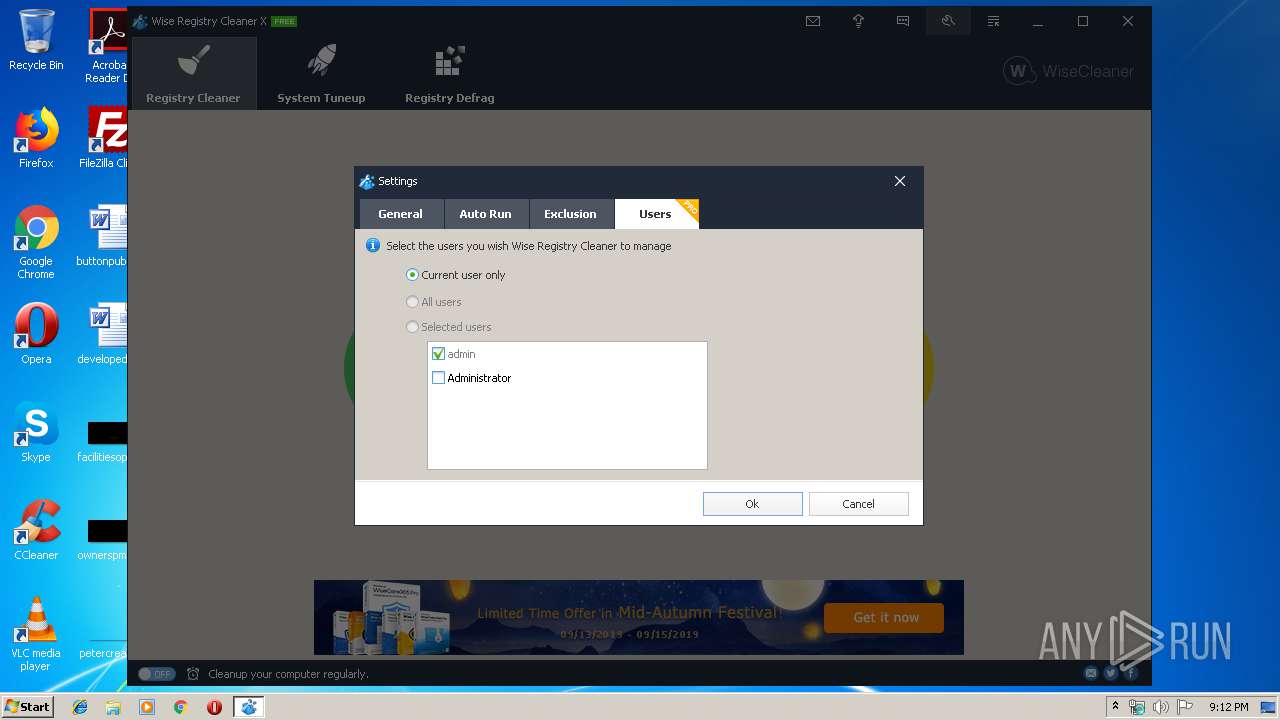1280x720 pixels.
Task: Open VLC media player shortcut
Action: [36, 634]
